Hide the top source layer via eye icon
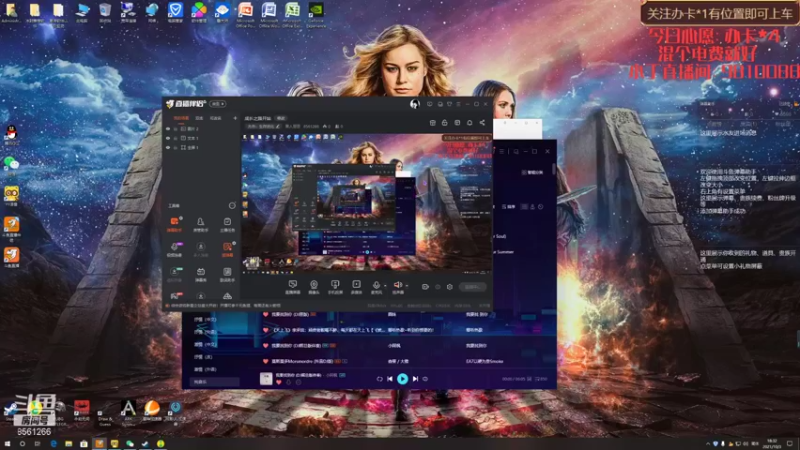This screenshot has height=450, width=800. coord(168,129)
